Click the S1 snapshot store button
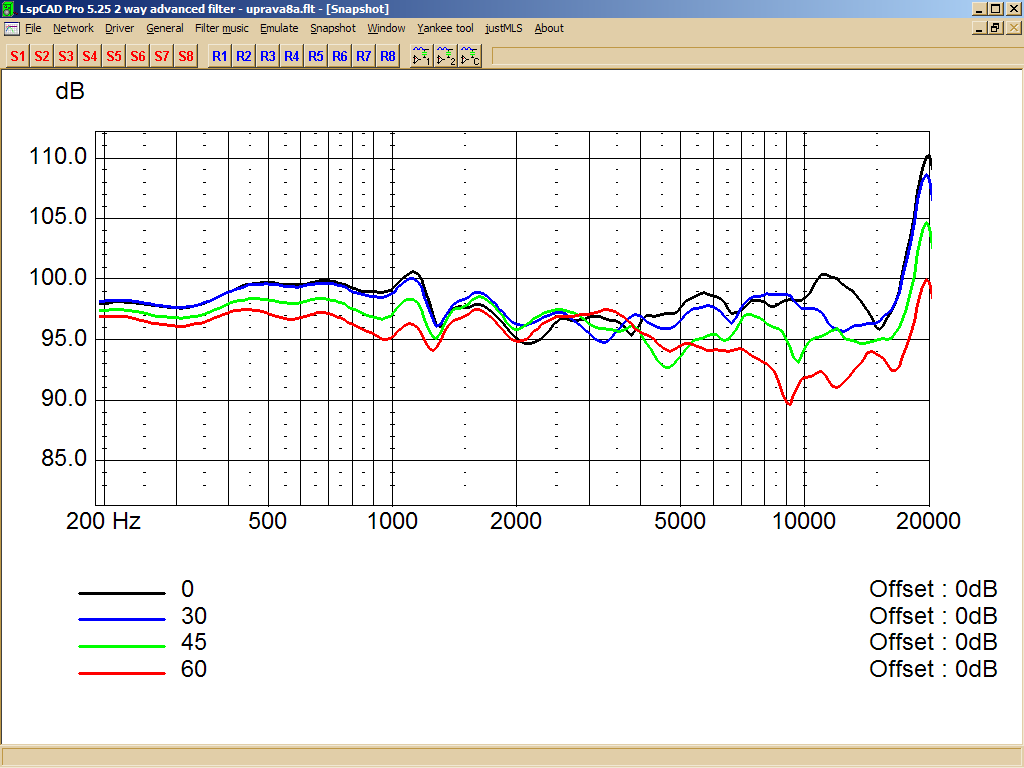This screenshot has height=768, width=1024. (x=18, y=56)
